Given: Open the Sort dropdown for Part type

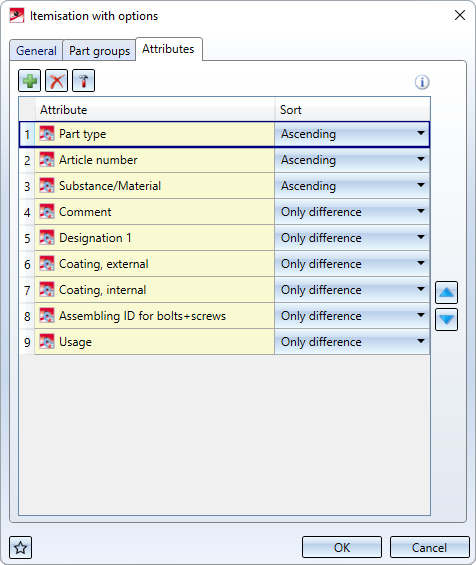Looking at the screenshot, I should [x=352, y=134].
